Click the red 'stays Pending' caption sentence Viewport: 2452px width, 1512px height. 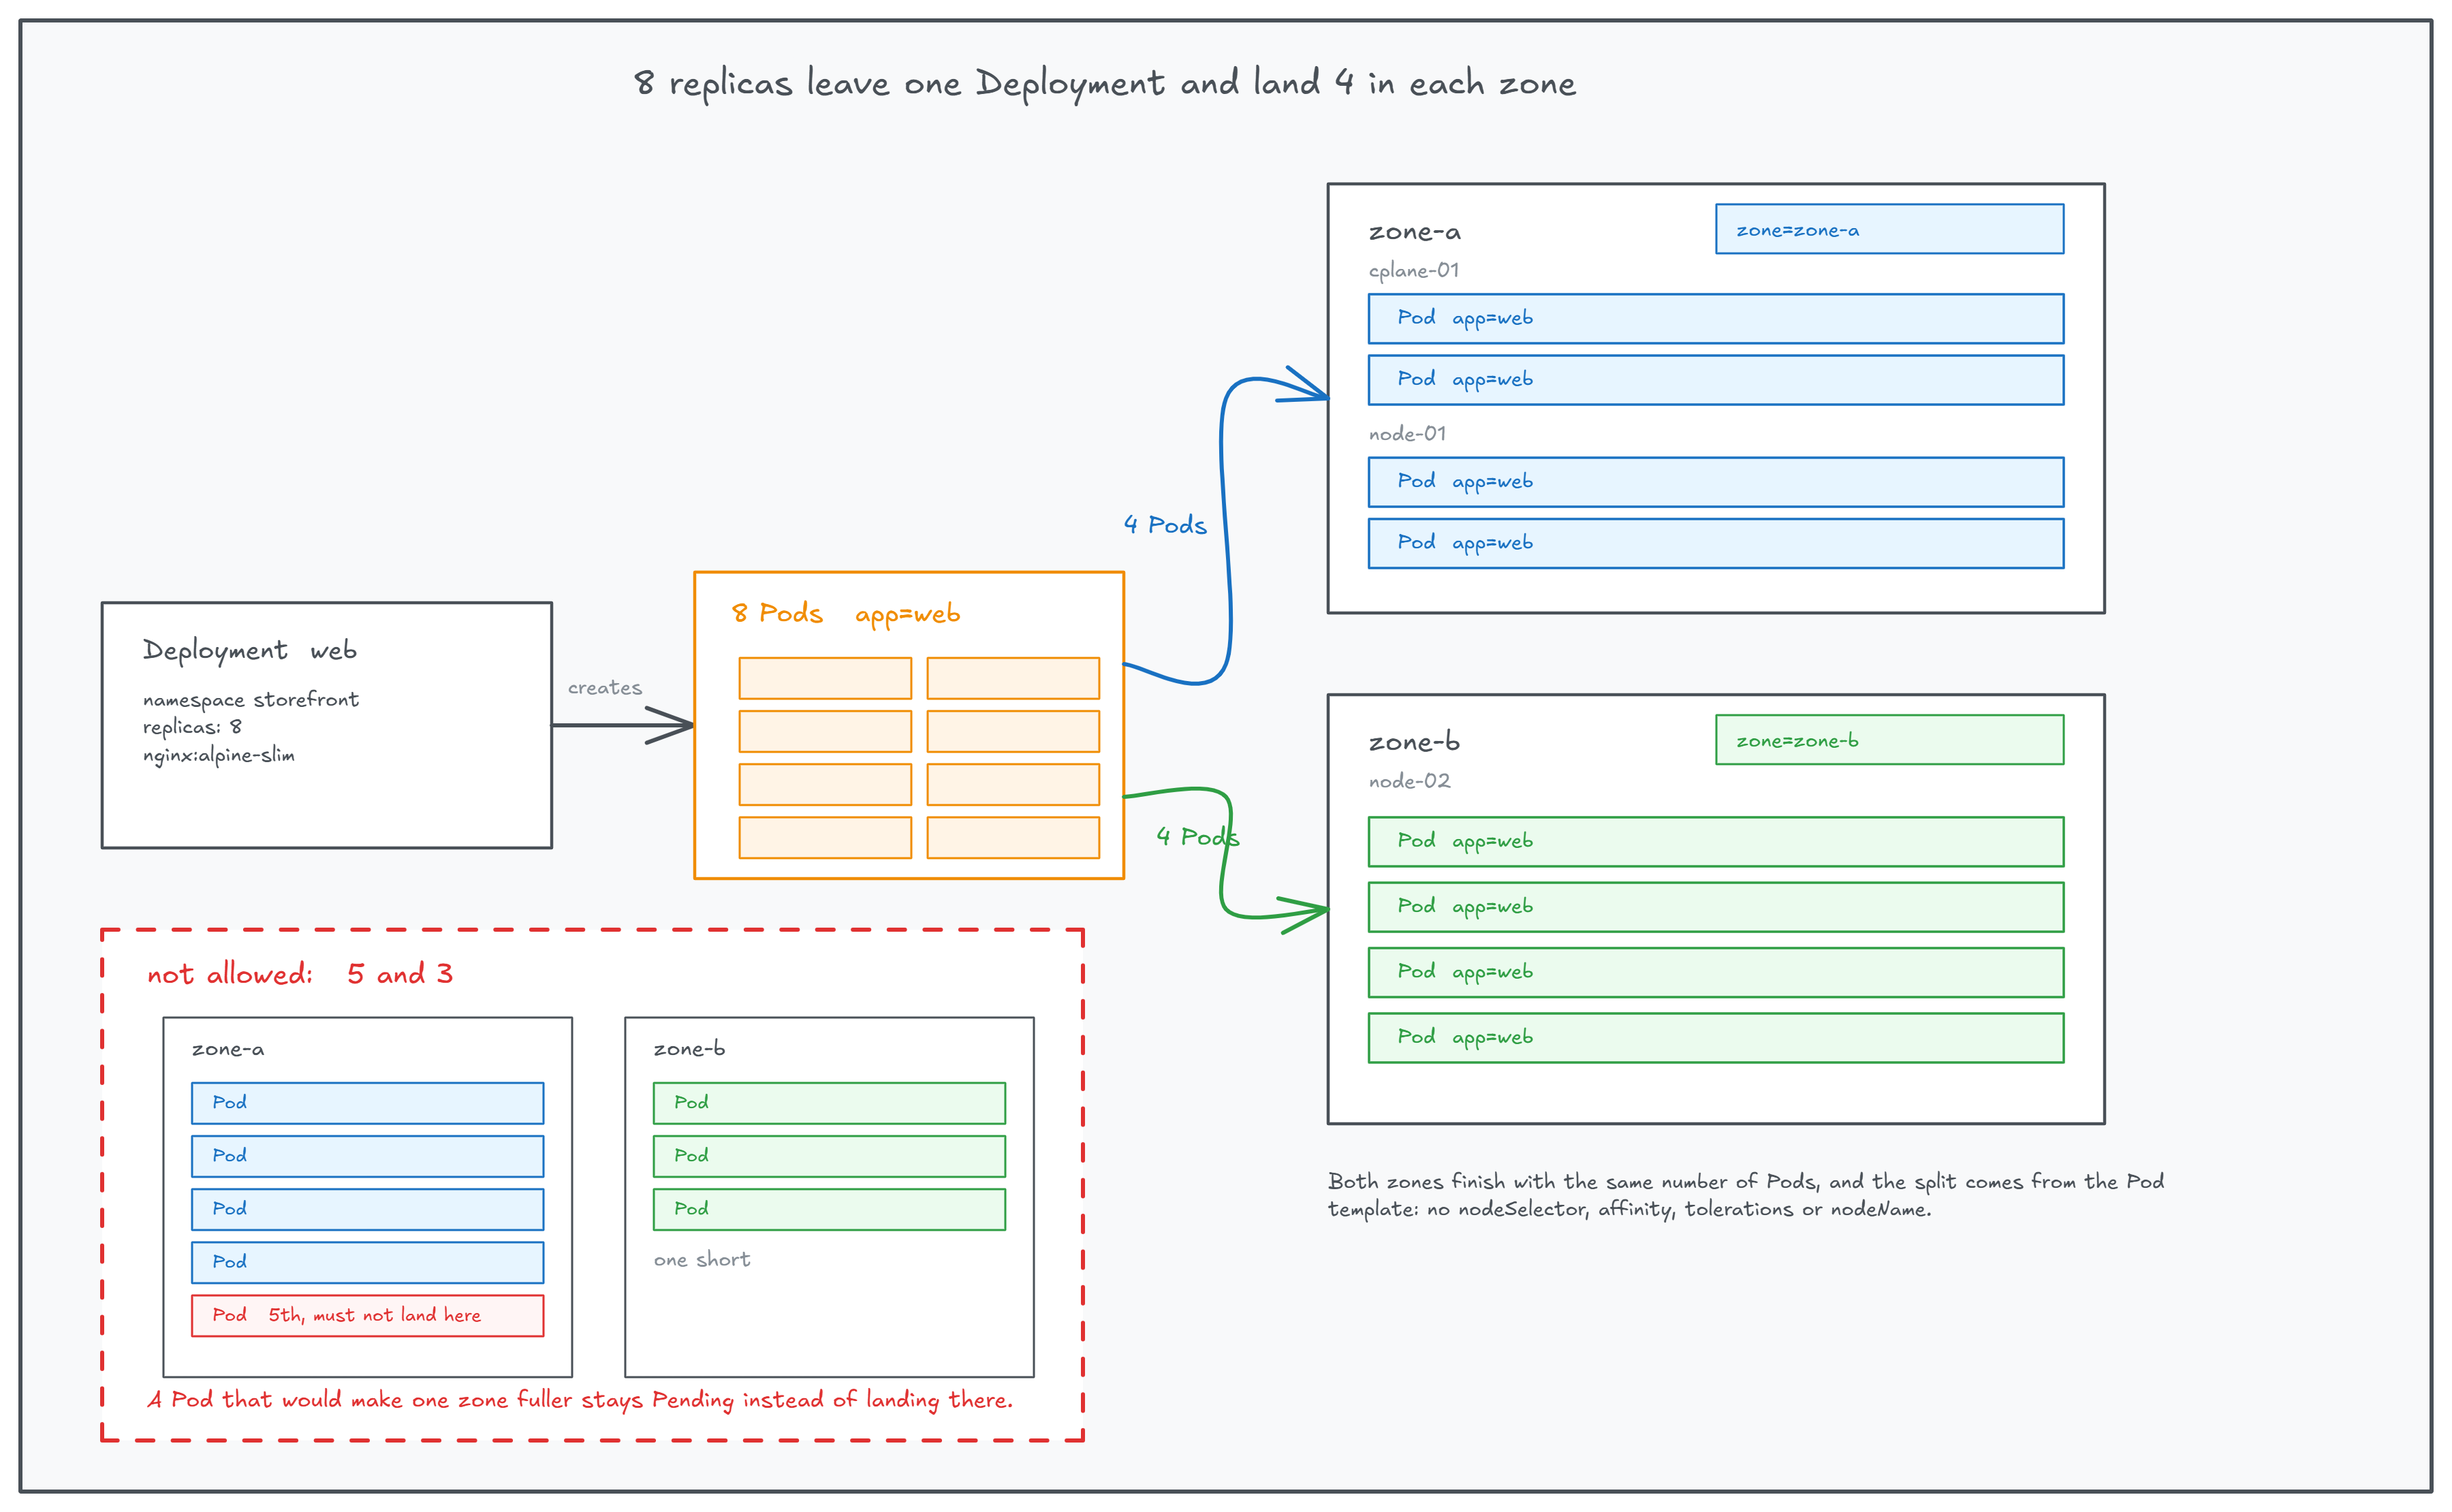tap(580, 1400)
